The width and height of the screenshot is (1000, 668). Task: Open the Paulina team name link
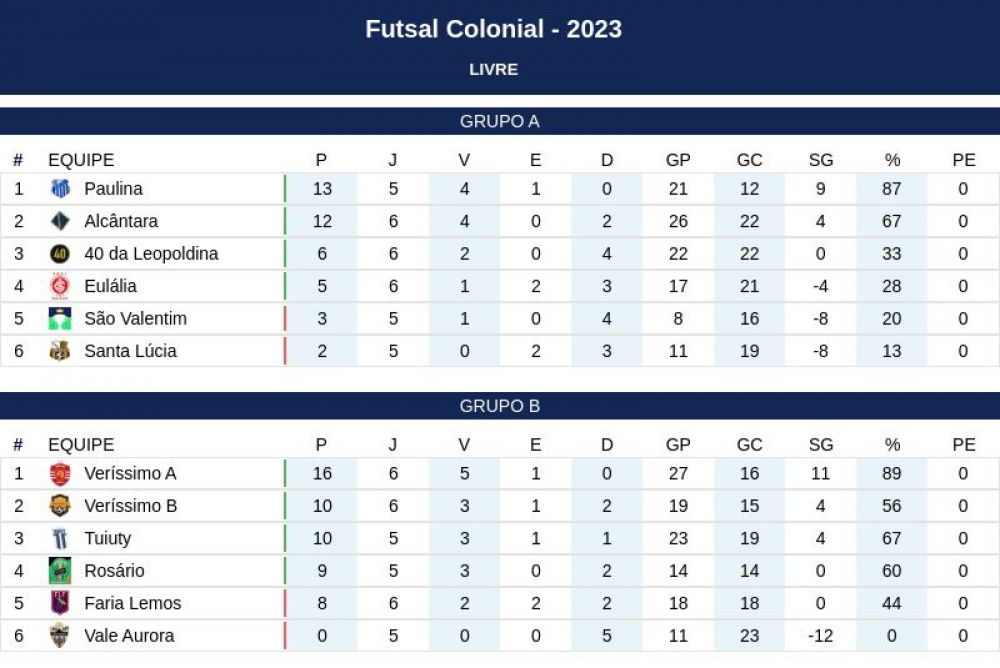pyautogui.click(x=114, y=189)
